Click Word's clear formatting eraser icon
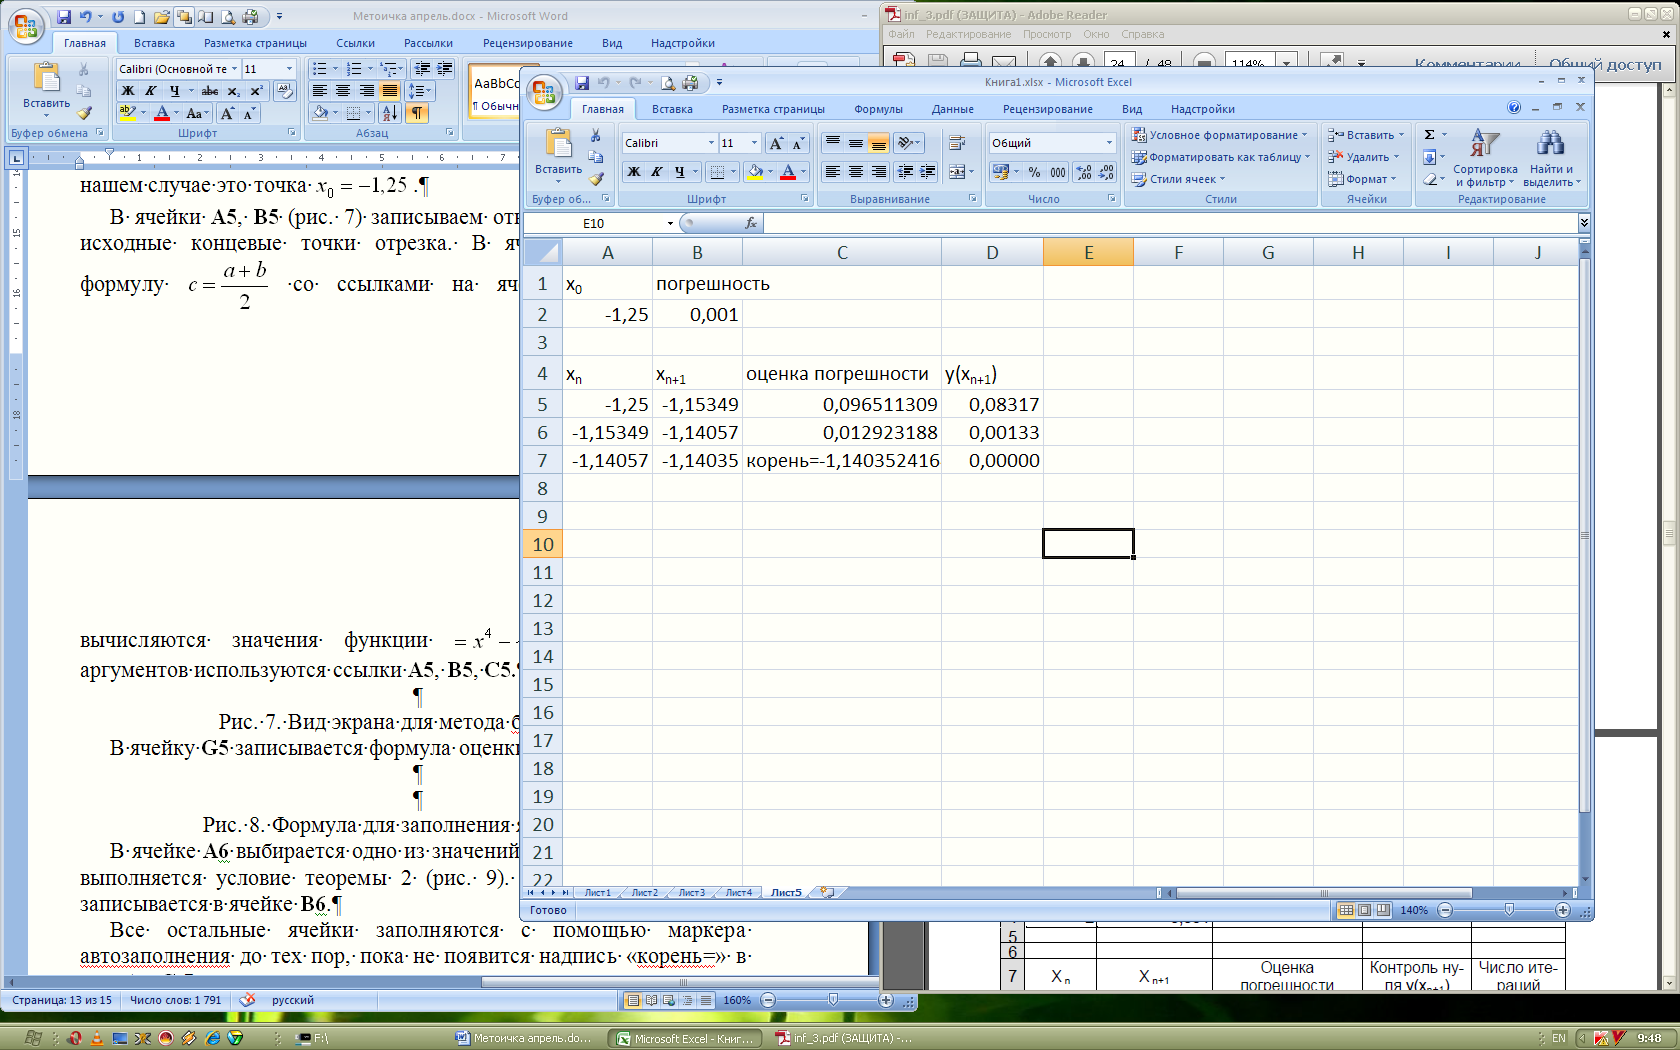 pos(285,91)
